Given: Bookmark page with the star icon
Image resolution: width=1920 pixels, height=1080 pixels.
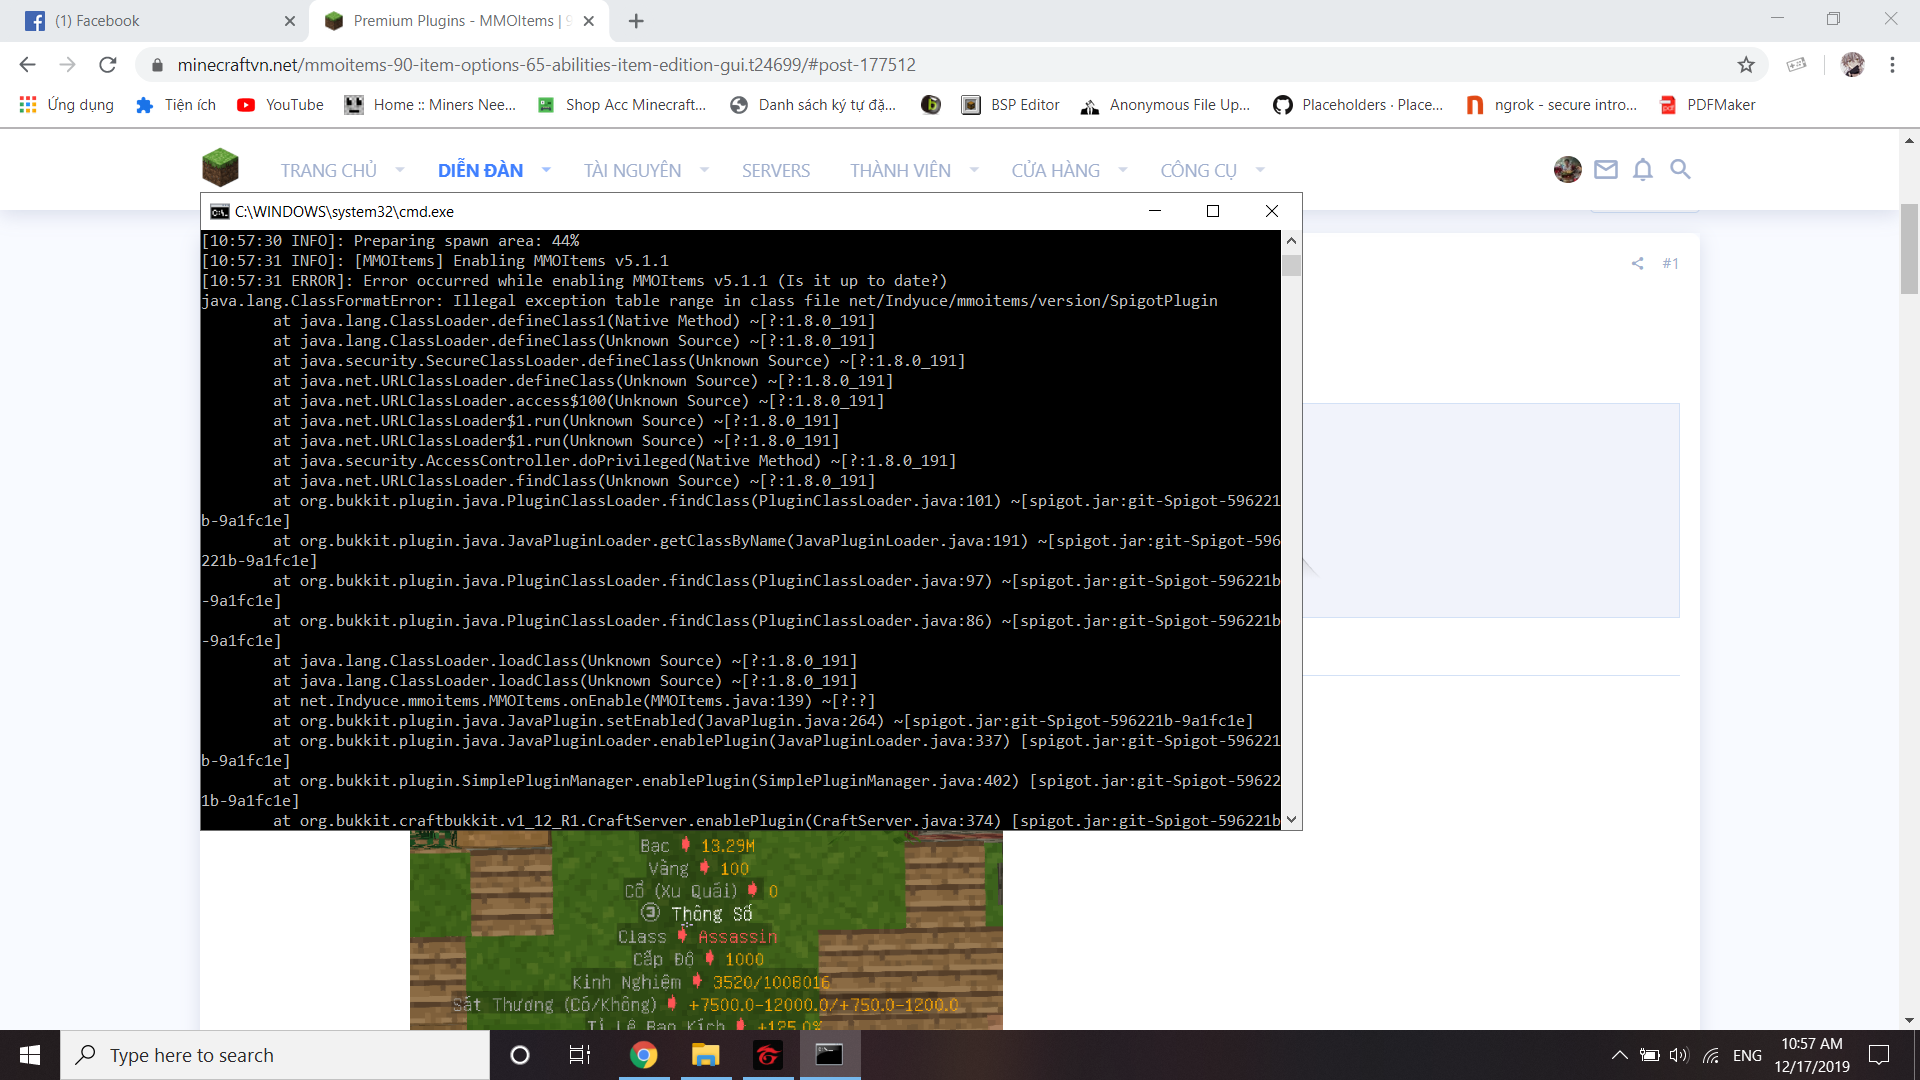Looking at the screenshot, I should [x=1746, y=65].
